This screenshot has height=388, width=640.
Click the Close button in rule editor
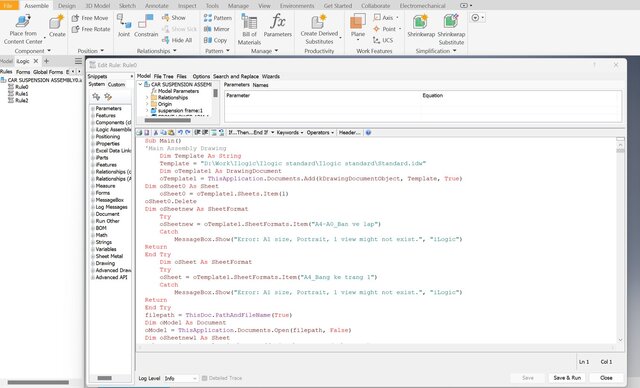[x=606, y=378]
